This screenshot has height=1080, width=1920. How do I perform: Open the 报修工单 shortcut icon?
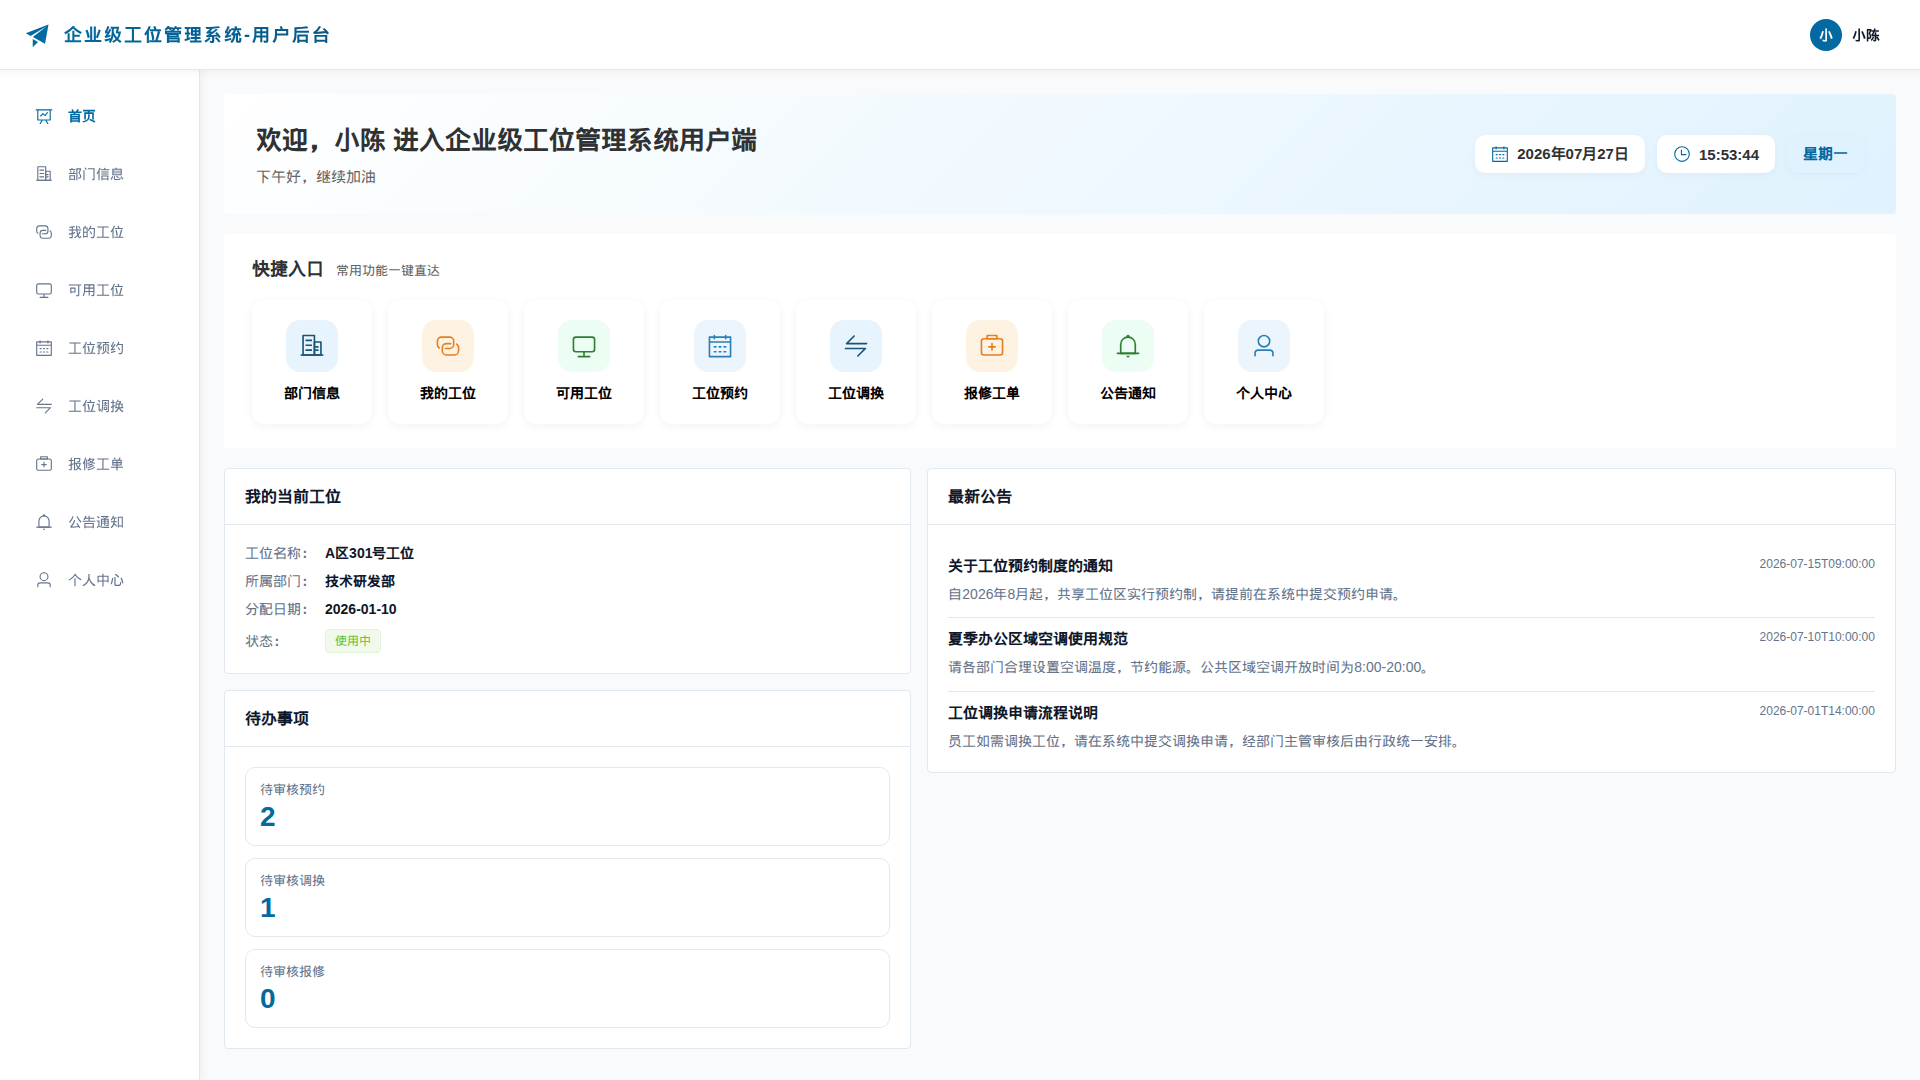pos(992,346)
